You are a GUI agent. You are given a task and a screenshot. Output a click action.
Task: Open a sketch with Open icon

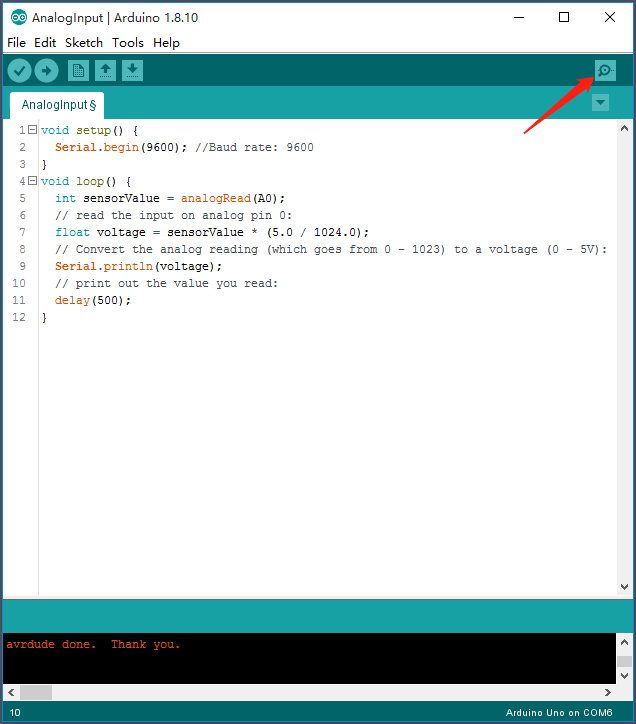point(105,71)
